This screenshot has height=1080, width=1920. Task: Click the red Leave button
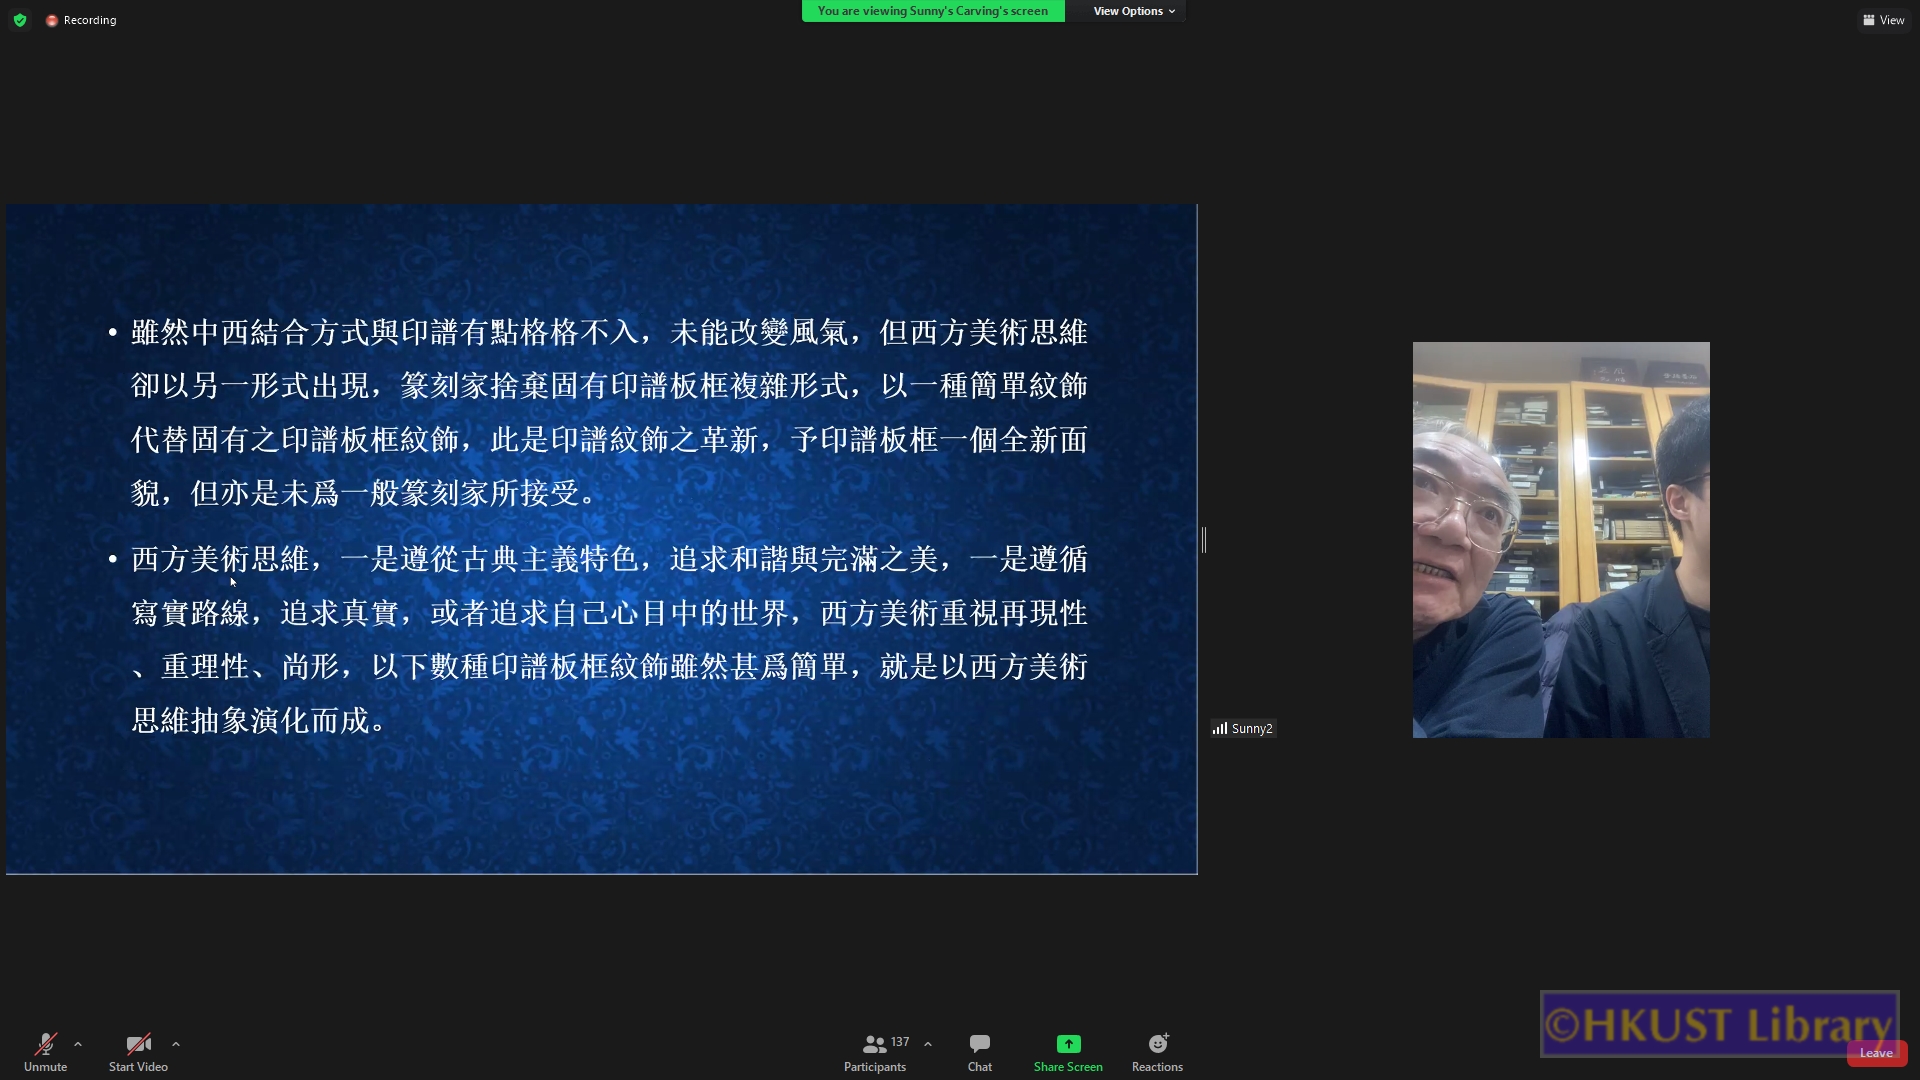click(1876, 1053)
